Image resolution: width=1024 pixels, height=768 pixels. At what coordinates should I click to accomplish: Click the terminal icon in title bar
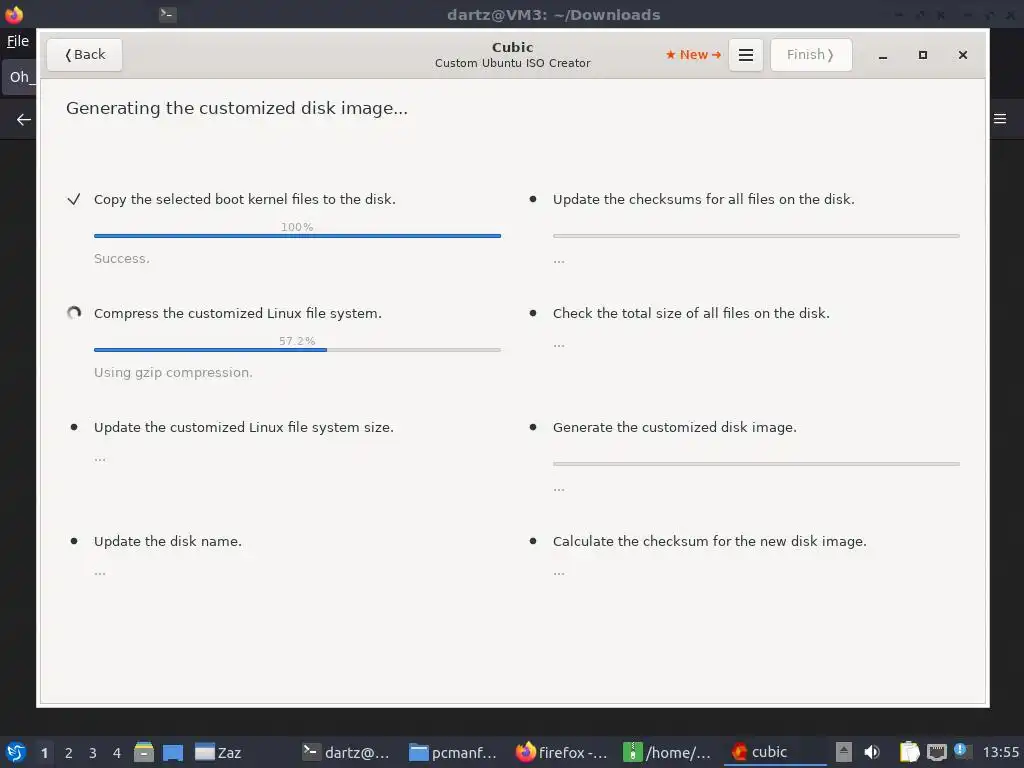[168, 14]
